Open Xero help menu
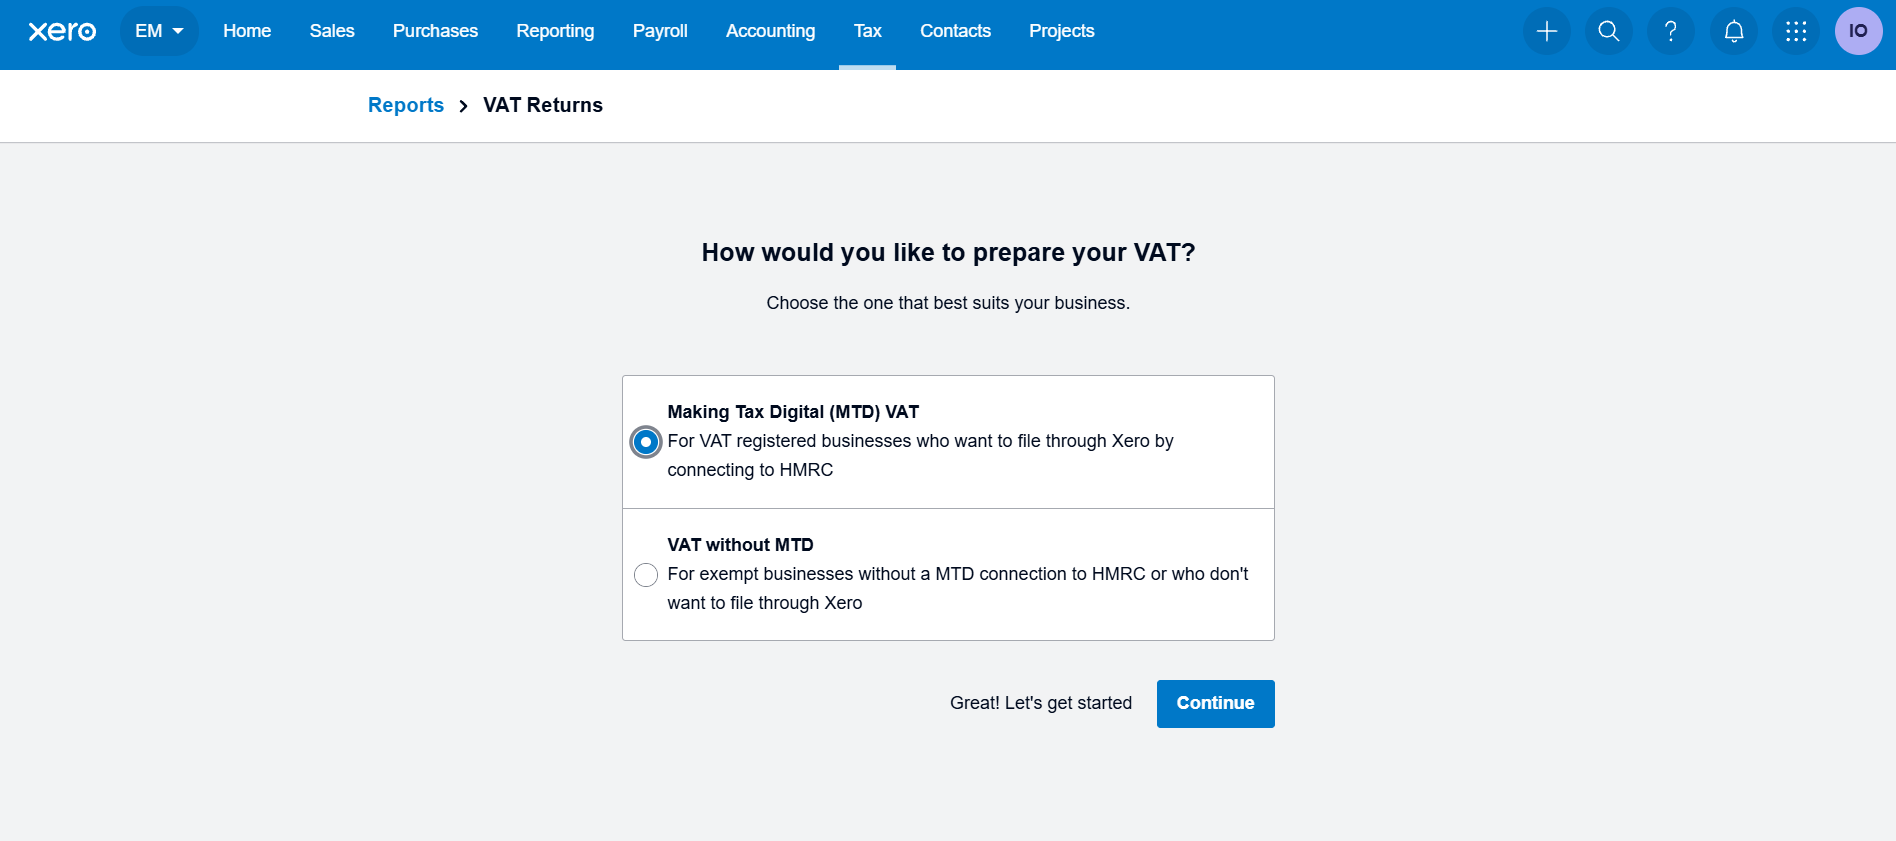 (x=1670, y=31)
